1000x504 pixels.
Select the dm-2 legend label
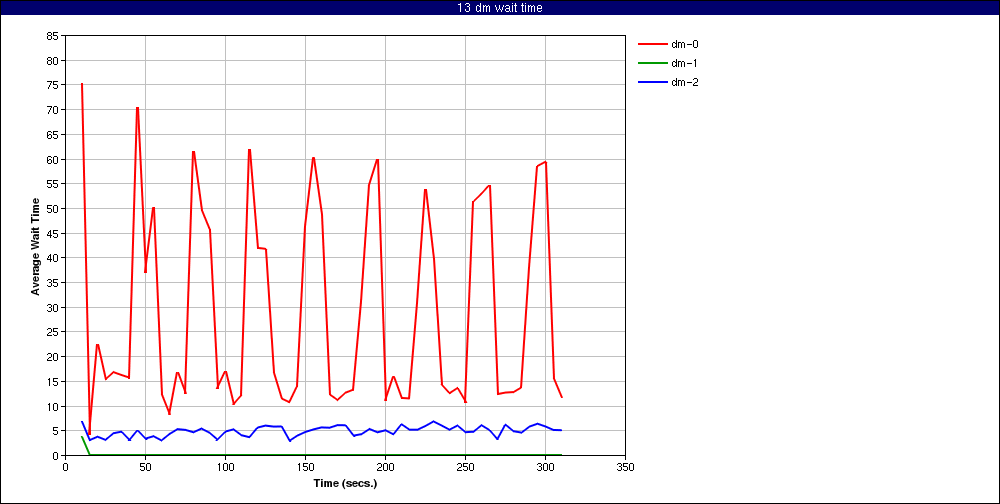(x=685, y=82)
